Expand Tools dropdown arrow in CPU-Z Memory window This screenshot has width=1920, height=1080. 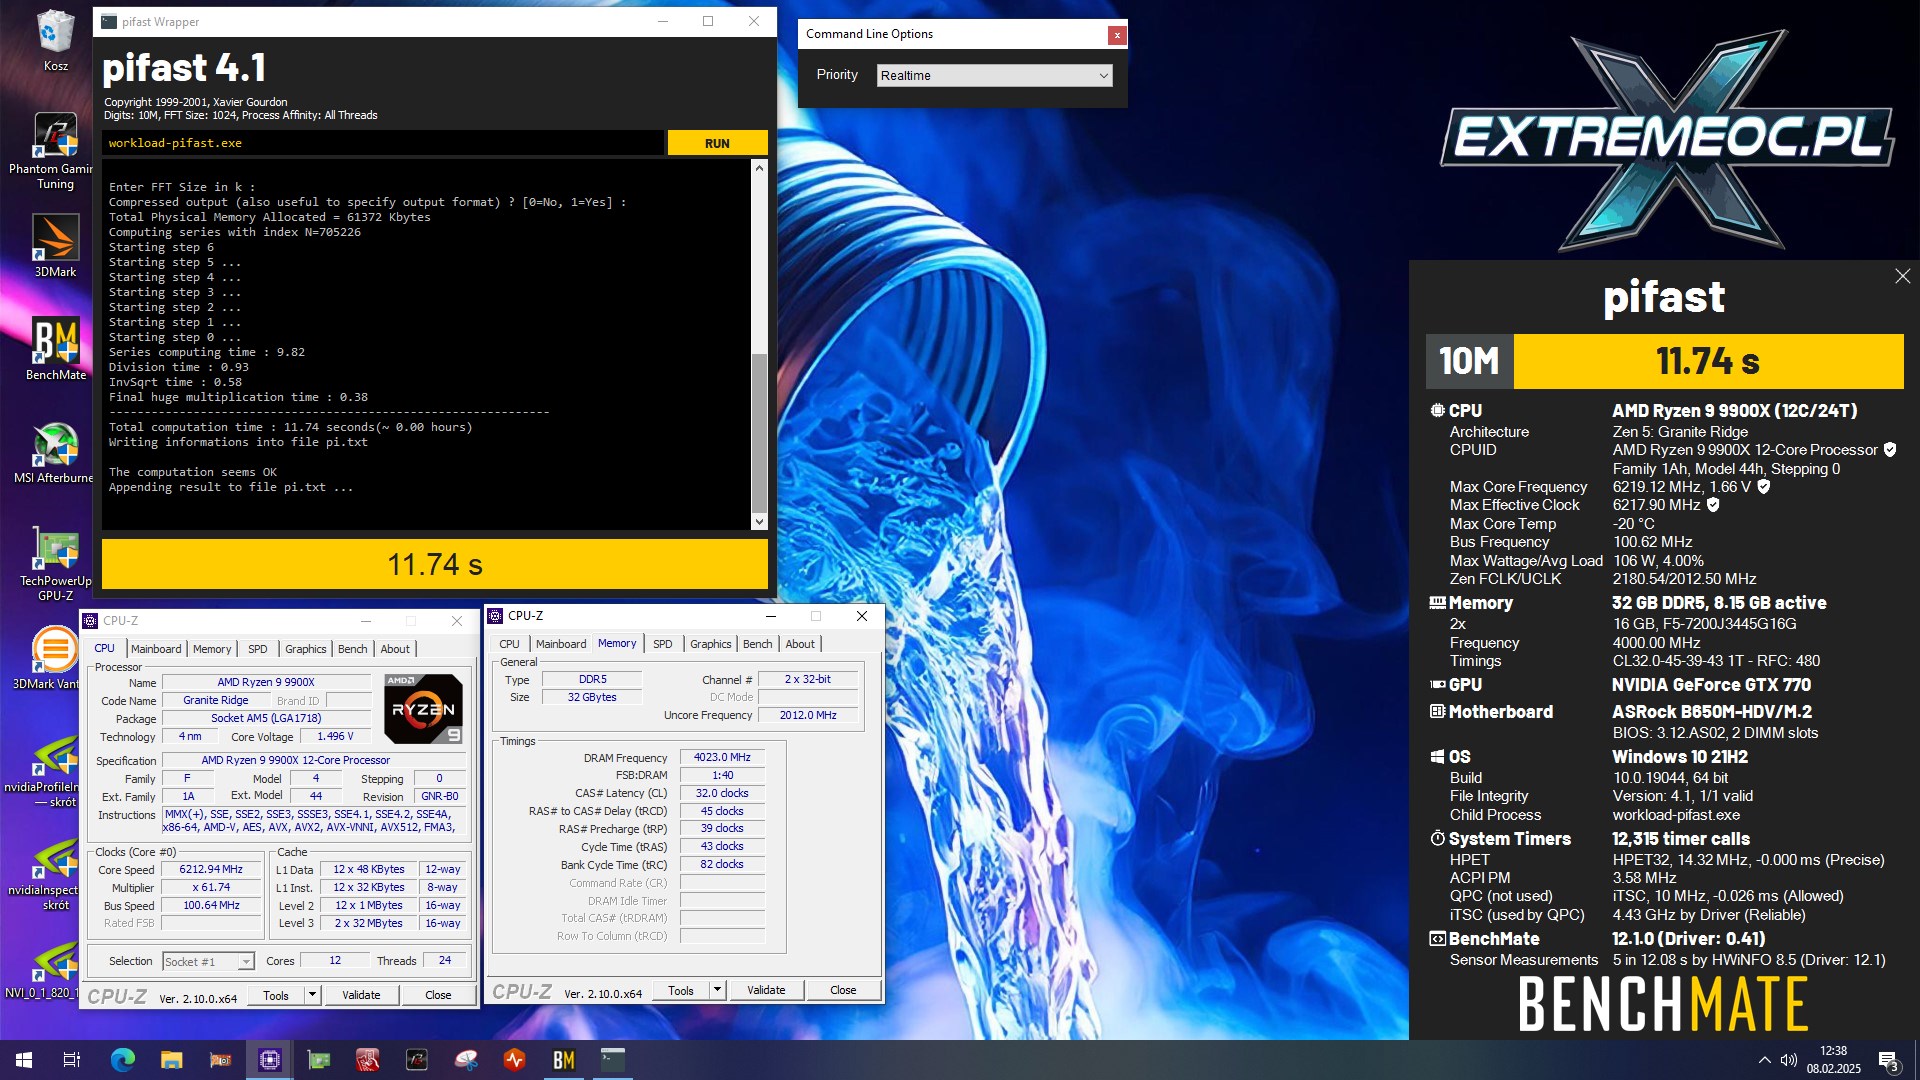[x=717, y=990]
